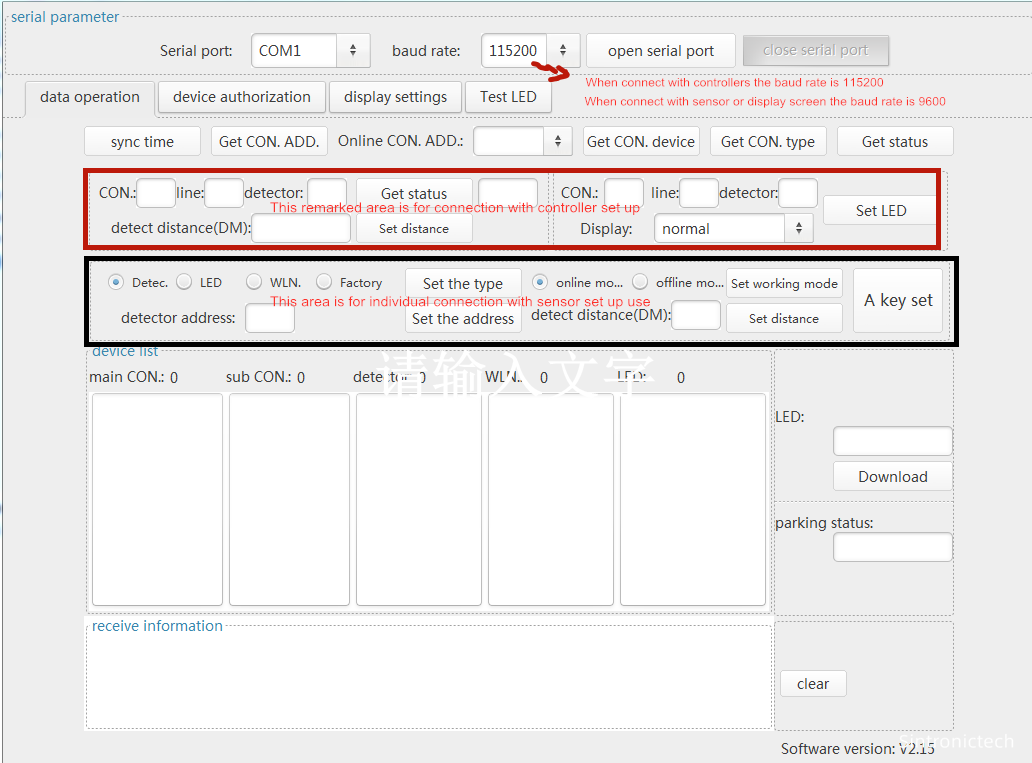Clear the receive information log
1032x763 pixels.
coord(813,684)
